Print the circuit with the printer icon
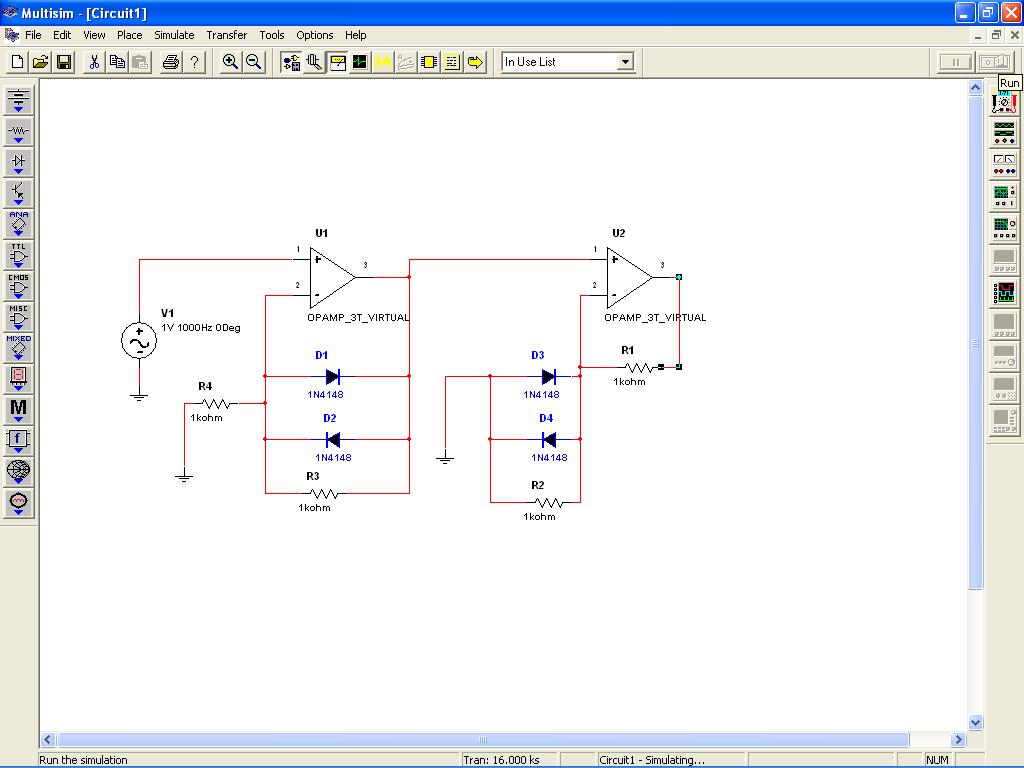The image size is (1024, 768). tap(170, 62)
